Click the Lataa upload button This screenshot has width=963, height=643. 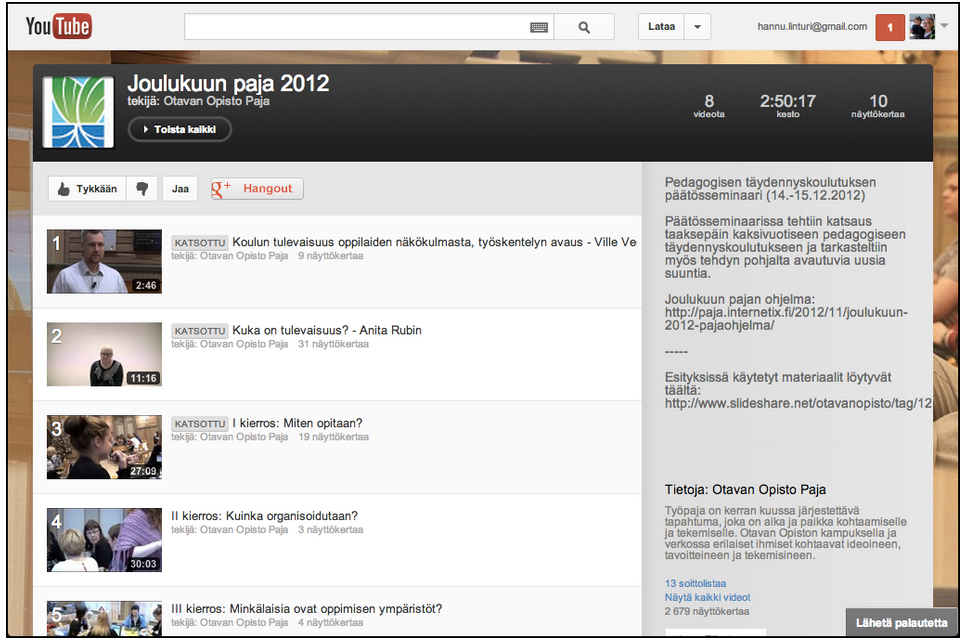click(661, 27)
